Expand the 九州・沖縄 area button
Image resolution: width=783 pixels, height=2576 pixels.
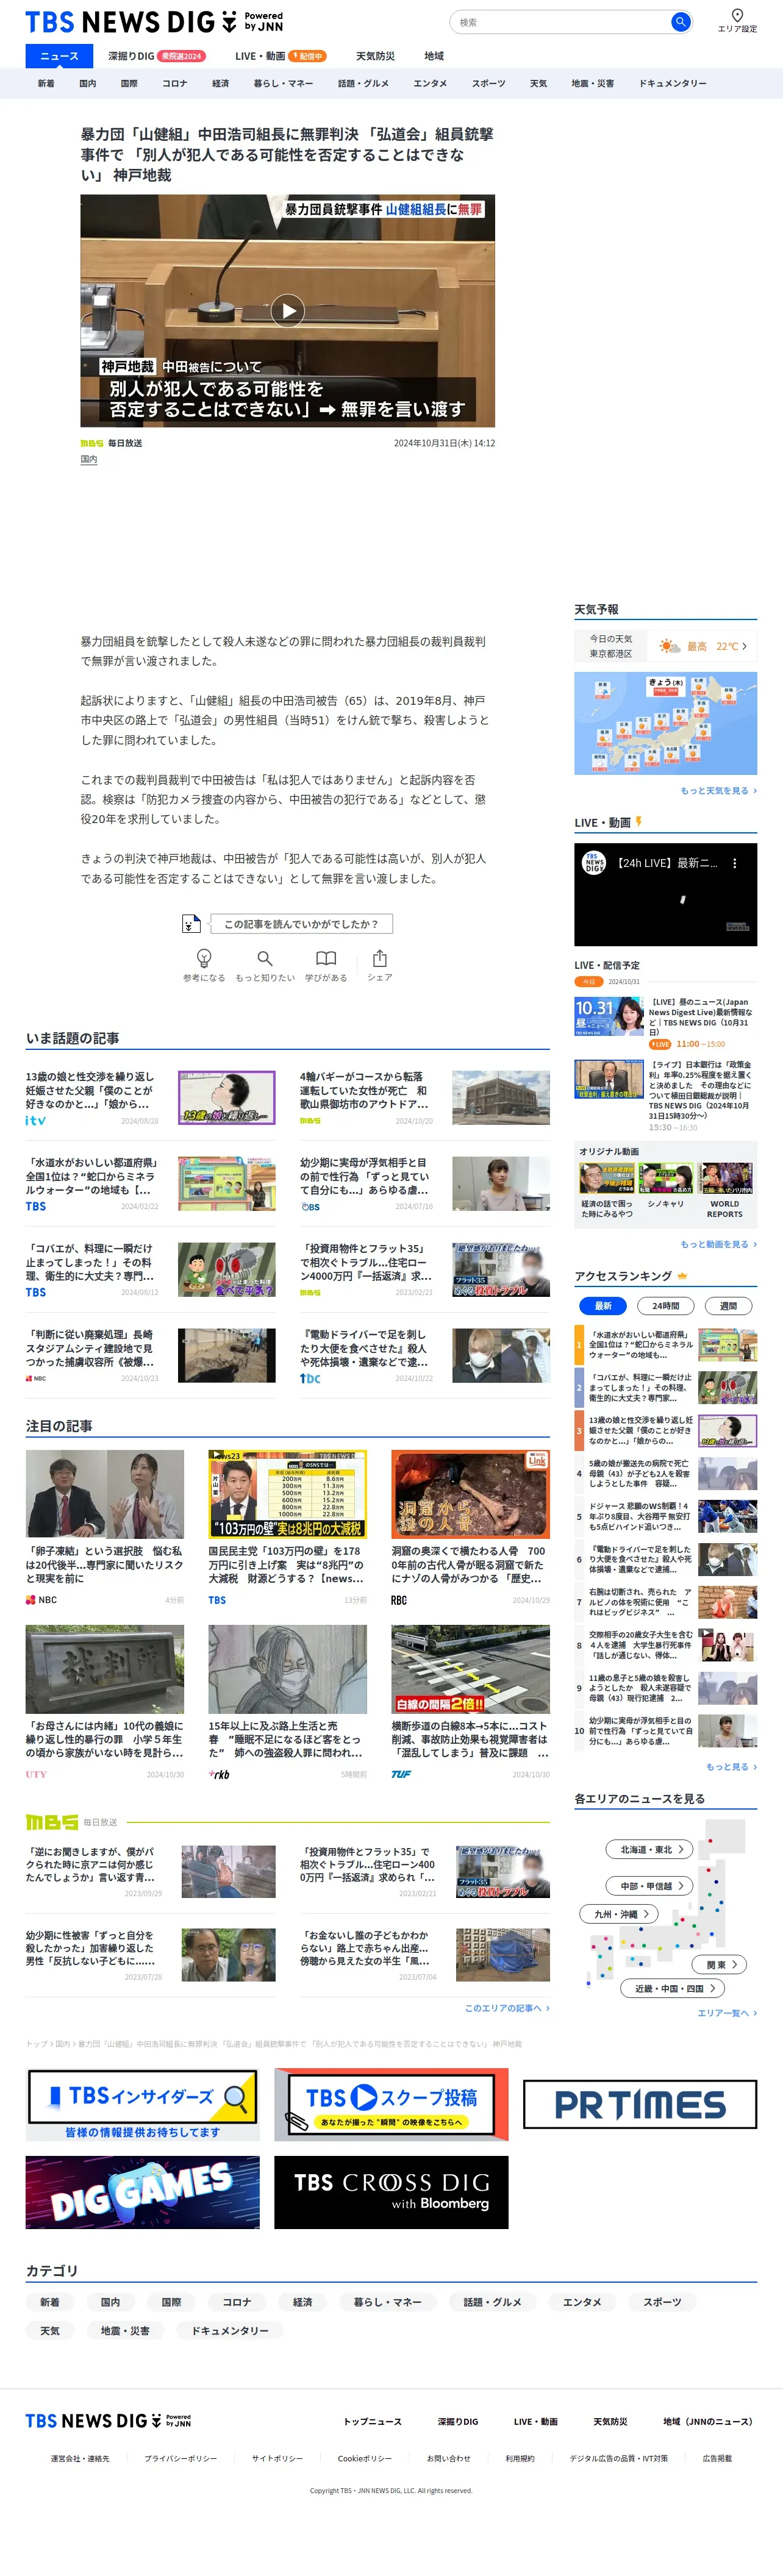point(620,1913)
